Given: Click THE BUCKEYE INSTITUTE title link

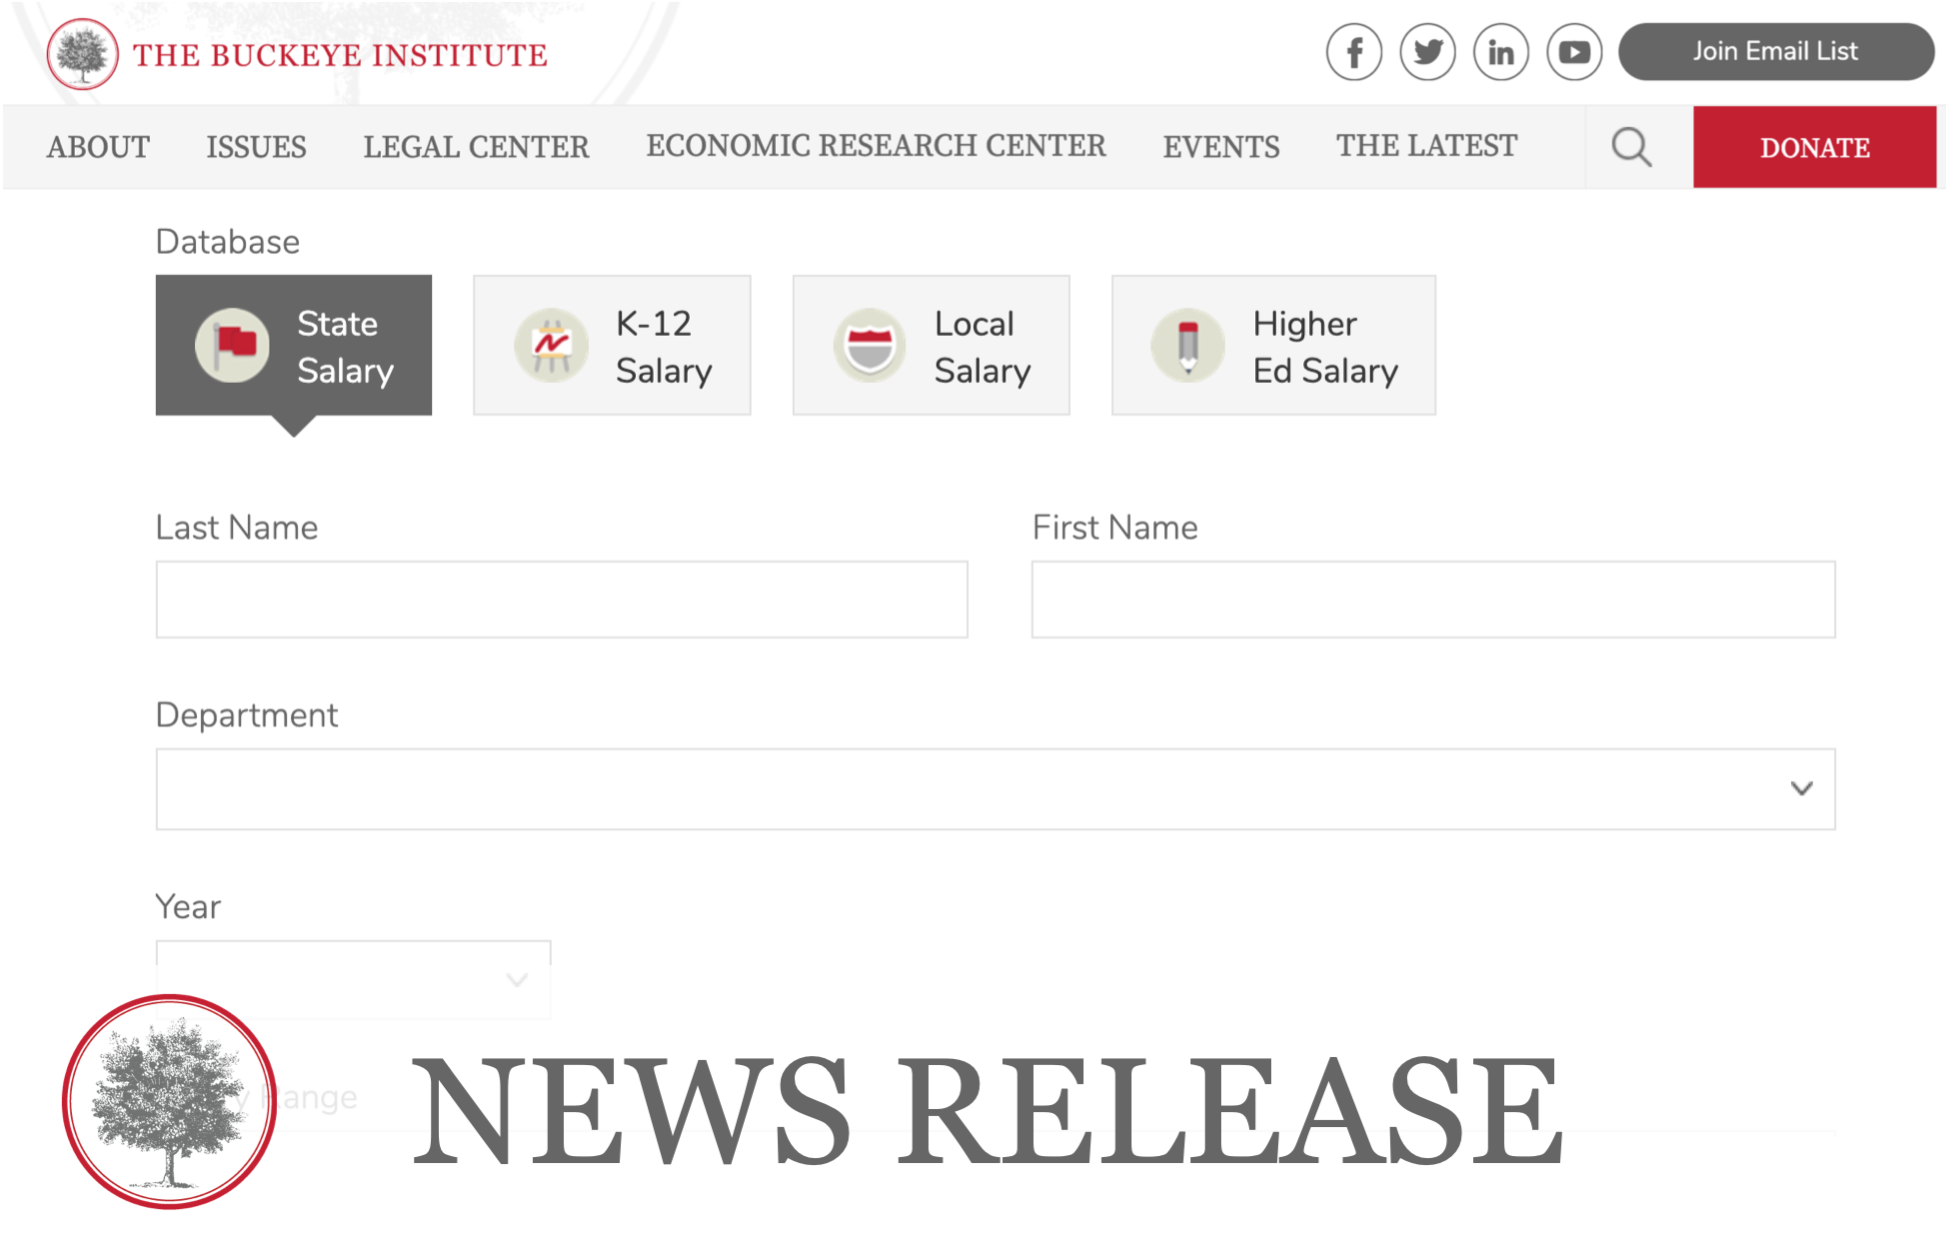Looking at the screenshot, I should click(x=340, y=55).
